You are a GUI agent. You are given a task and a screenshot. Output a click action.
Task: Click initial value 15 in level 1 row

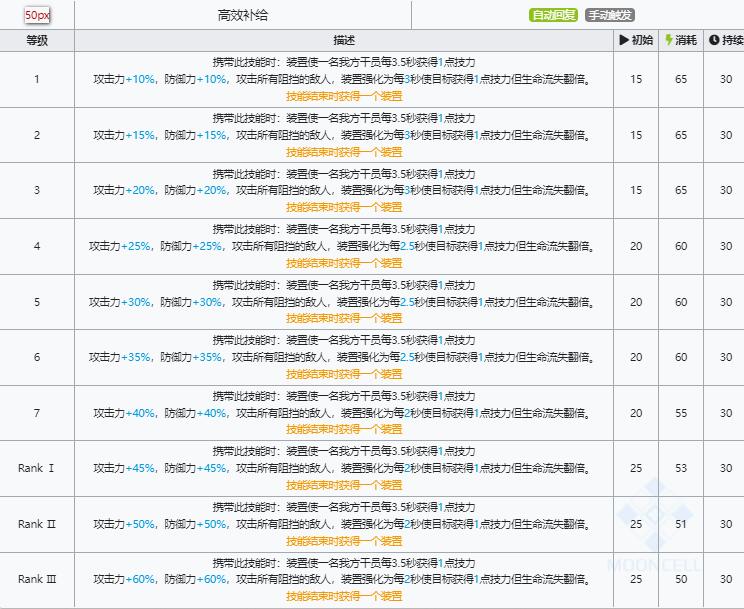coord(636,79)
